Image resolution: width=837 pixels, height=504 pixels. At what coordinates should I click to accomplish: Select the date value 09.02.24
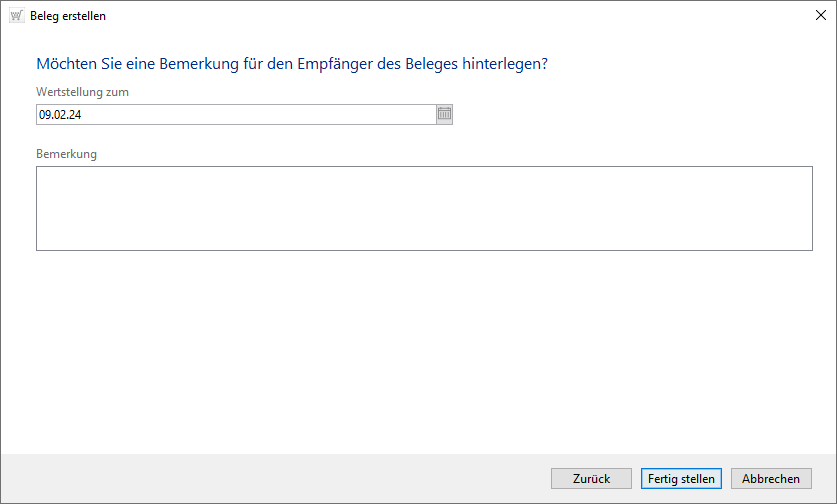(60, 115)
